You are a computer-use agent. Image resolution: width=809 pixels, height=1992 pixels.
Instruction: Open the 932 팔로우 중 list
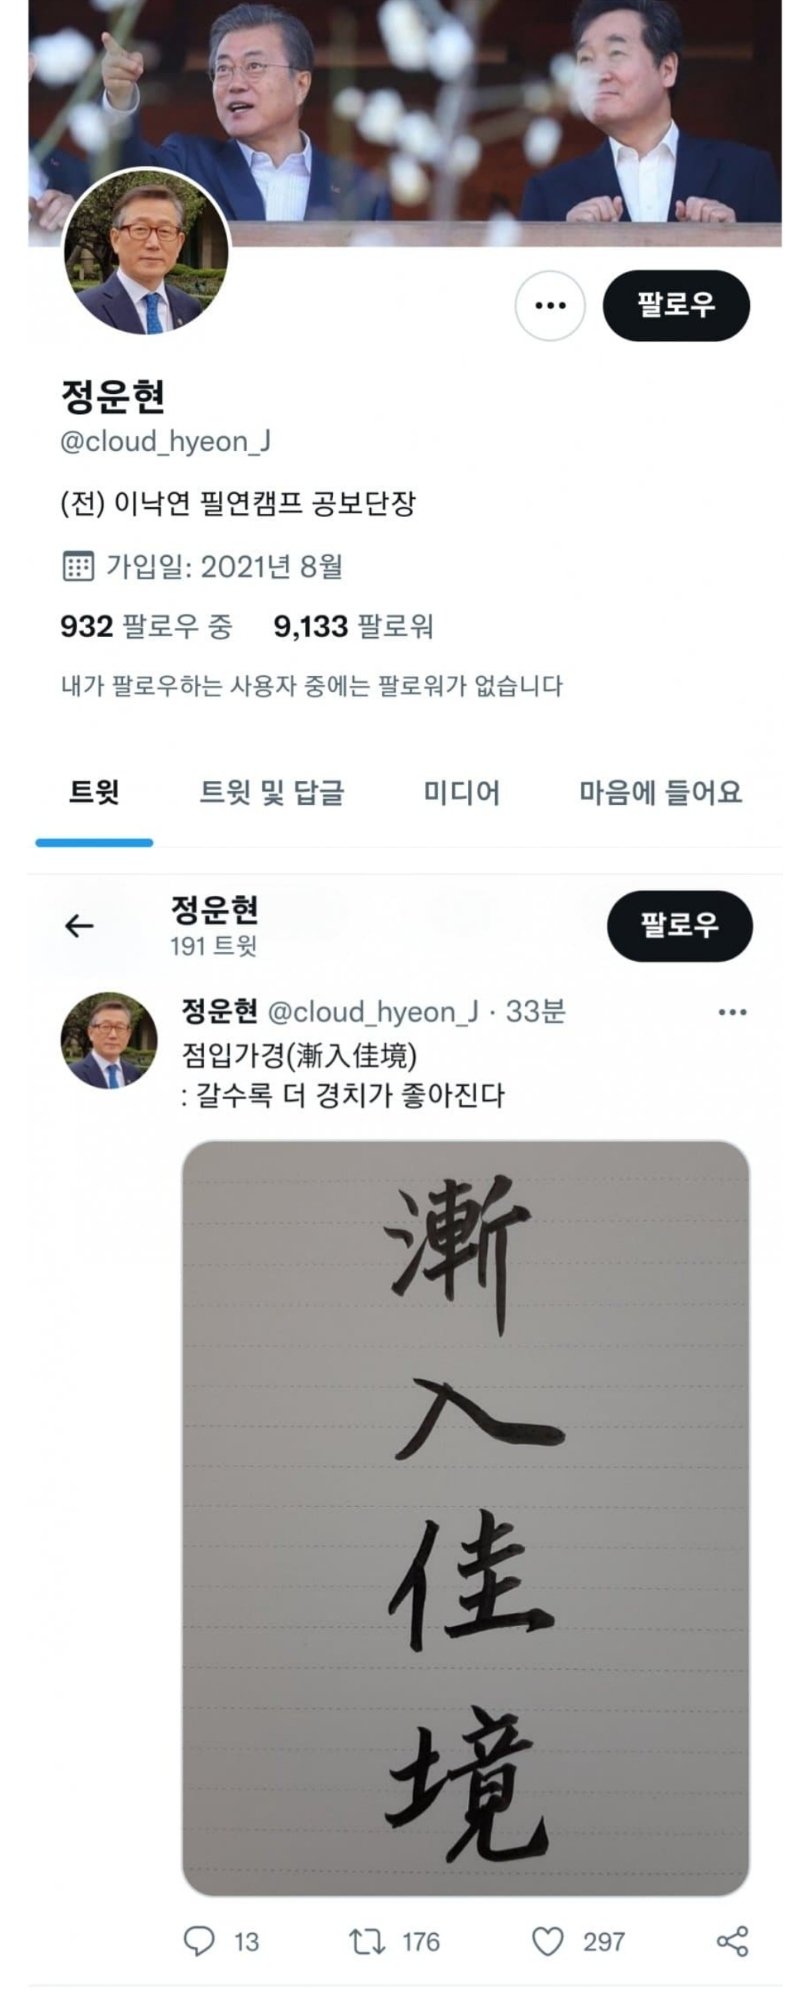point(146,626)
